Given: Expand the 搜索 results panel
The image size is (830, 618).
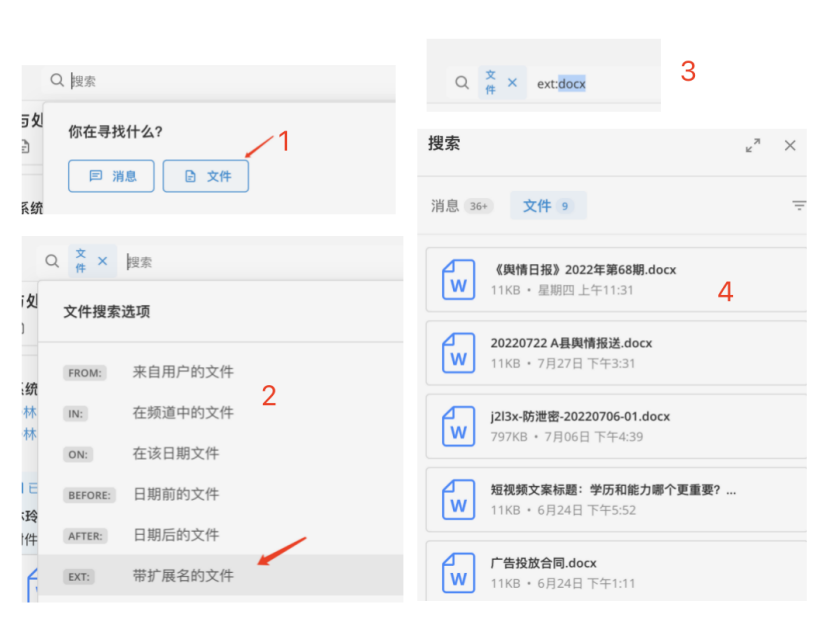Looking at the screenshot, I should click(x=753, y=146).
